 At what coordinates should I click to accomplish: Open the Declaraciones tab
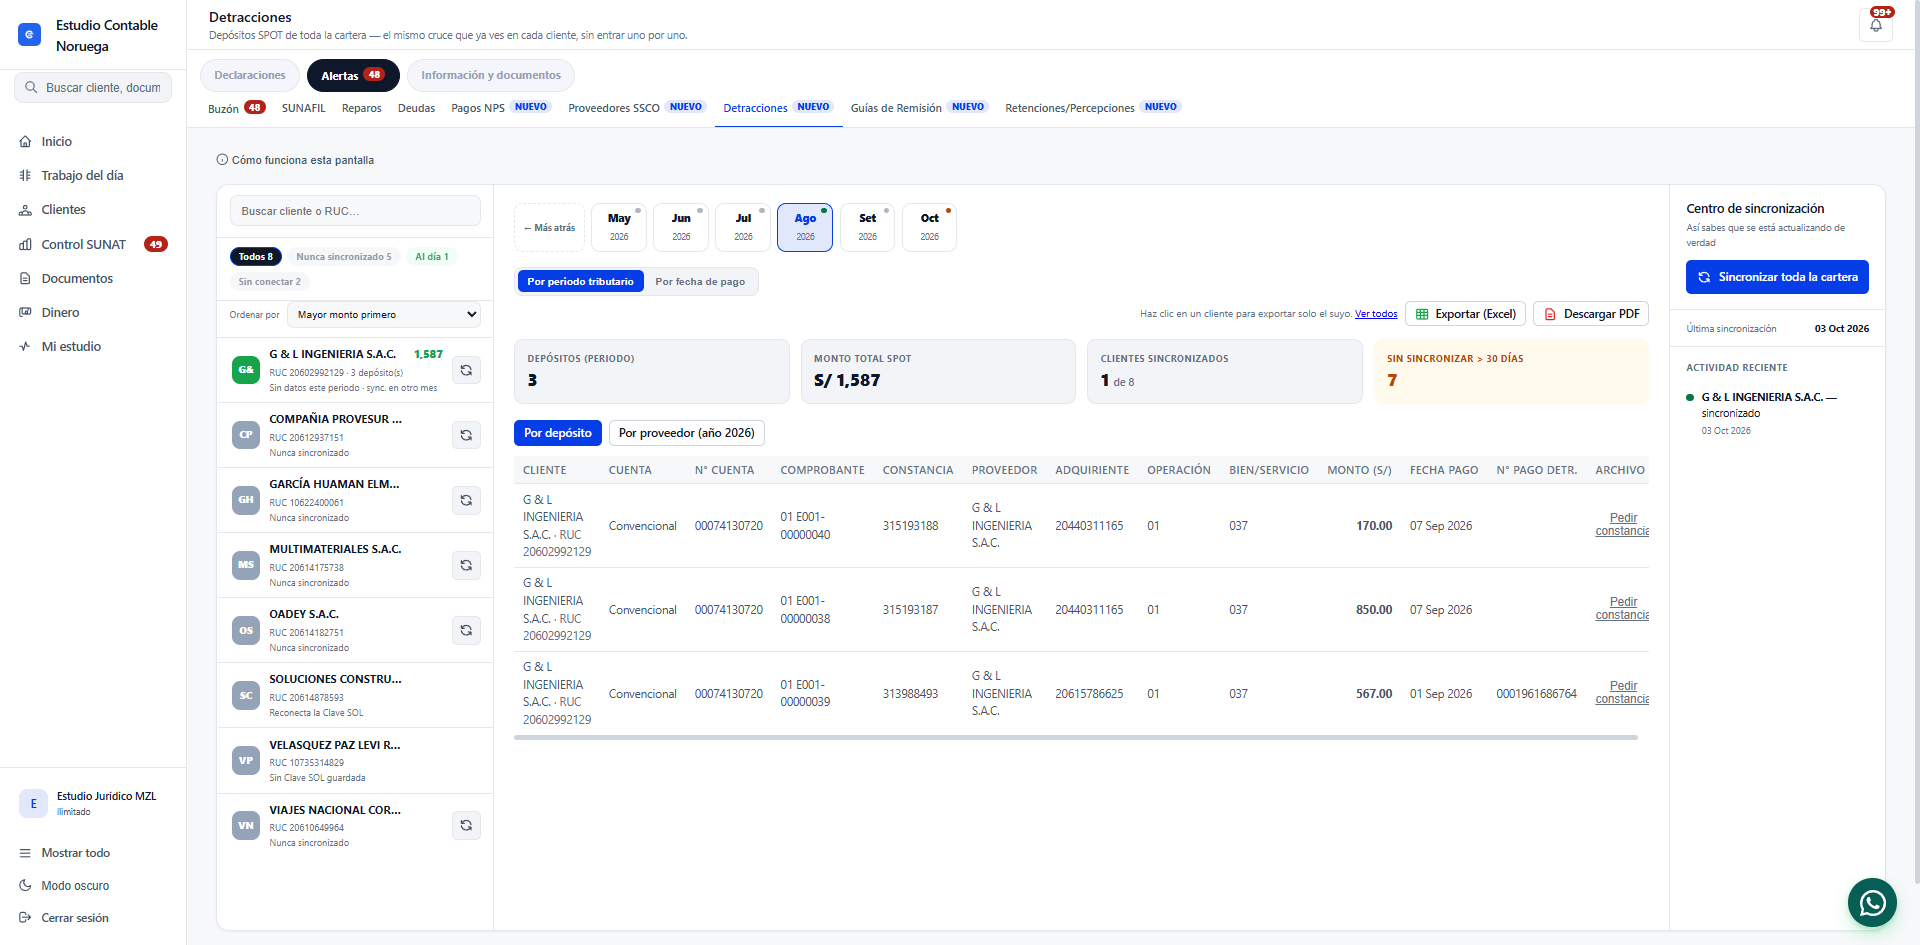tap(250, 75)
